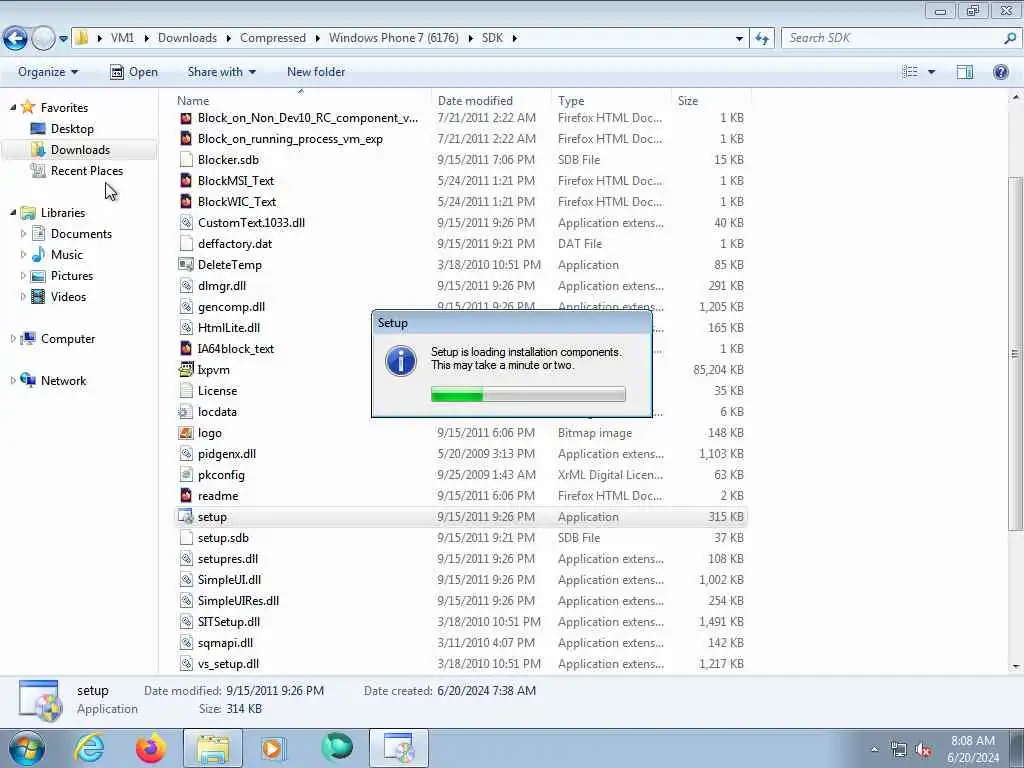Select Downloads in Favorites
This screenshot has height=768, width=1024.
80,150
